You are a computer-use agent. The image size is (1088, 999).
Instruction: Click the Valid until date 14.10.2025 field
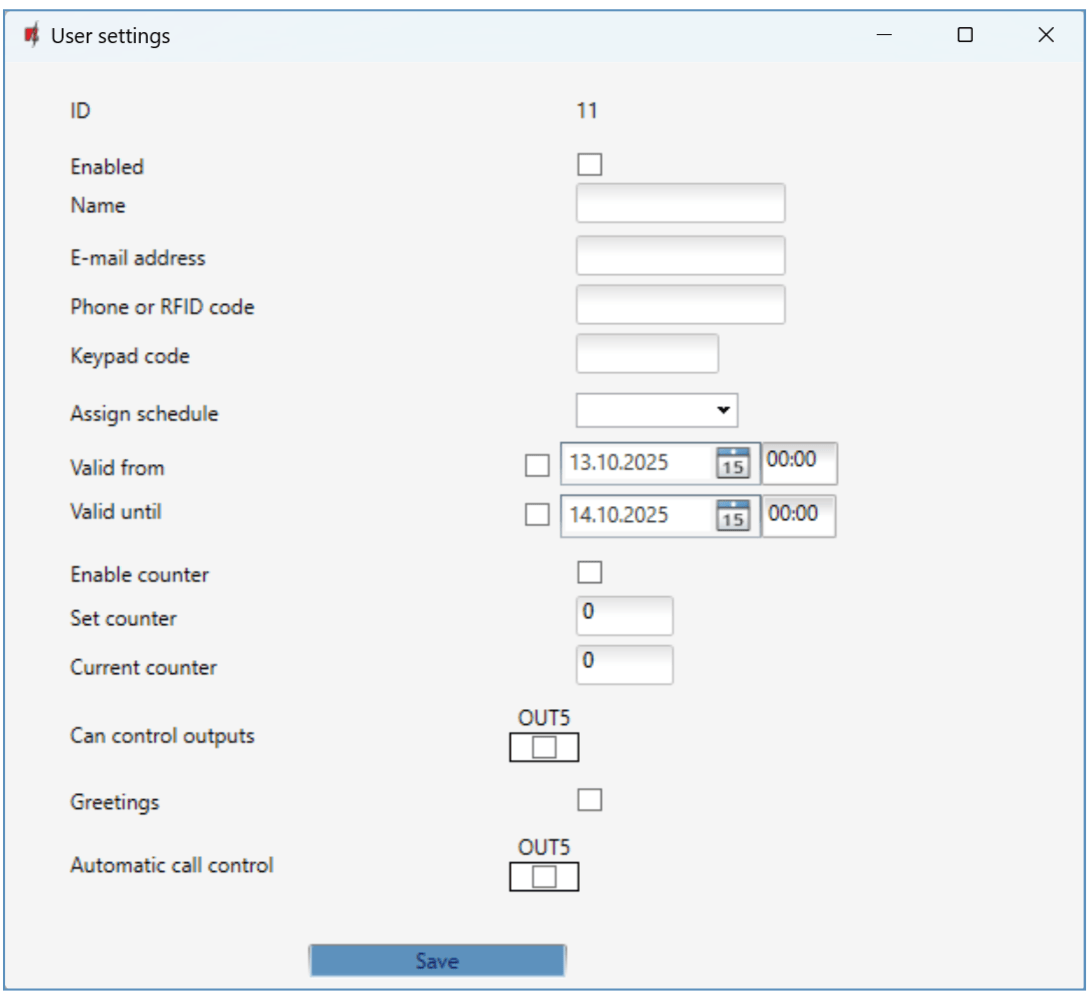coord(636,515)
